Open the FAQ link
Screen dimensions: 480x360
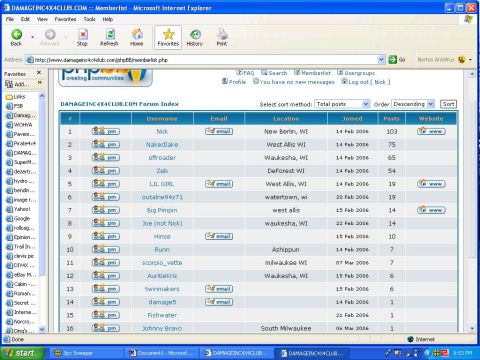pos(249,73)
